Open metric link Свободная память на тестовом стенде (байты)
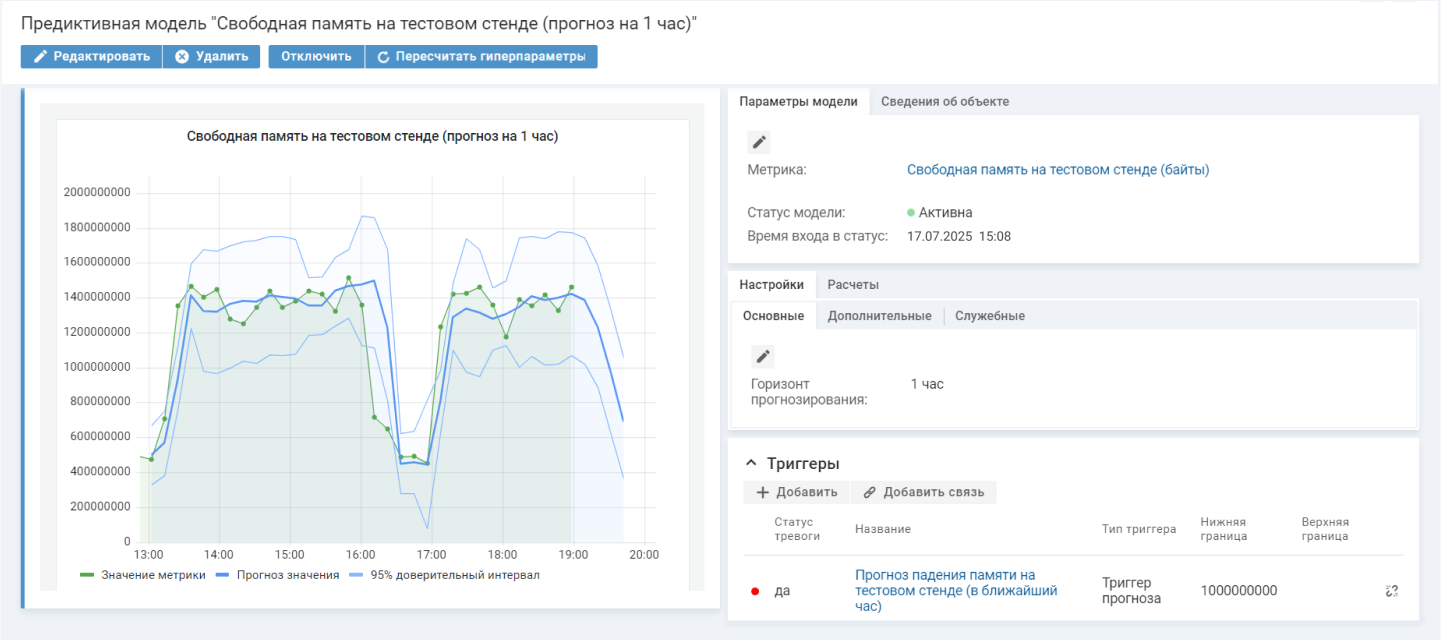The width and height of the screenshot is (1441, 640). point(1058,170)
